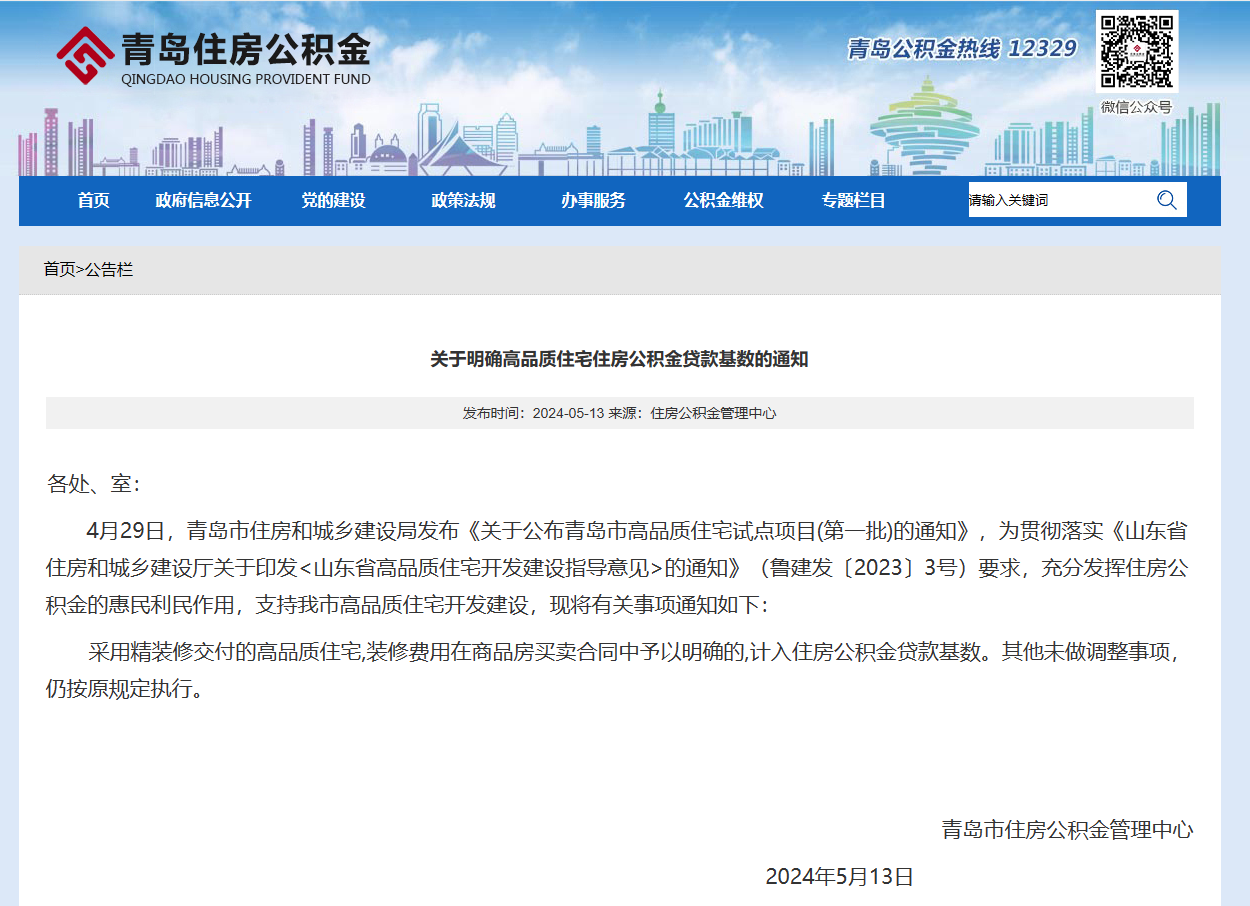Image resolution: width=1250 pixels, height=906 pixels.
Task: Open the 政府信息公开 navigation item
Action: point(203,200)
